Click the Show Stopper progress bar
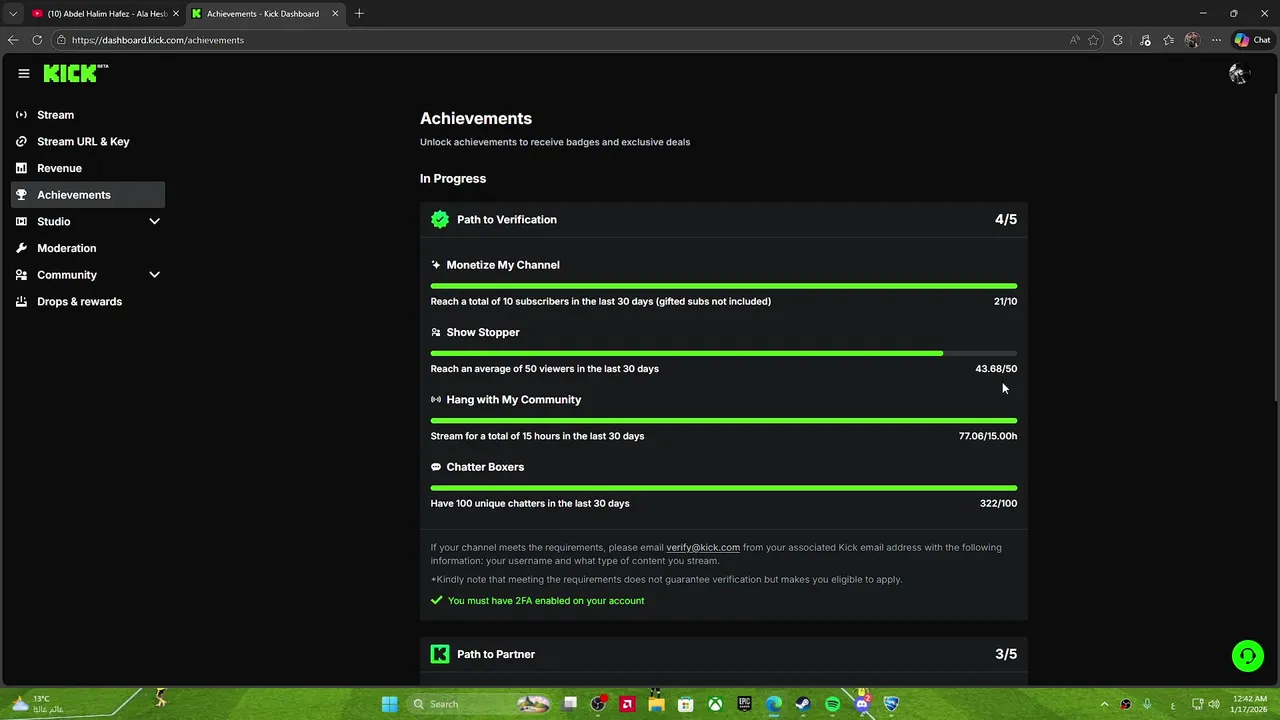 pyautogui.click(x=724, y=353)
